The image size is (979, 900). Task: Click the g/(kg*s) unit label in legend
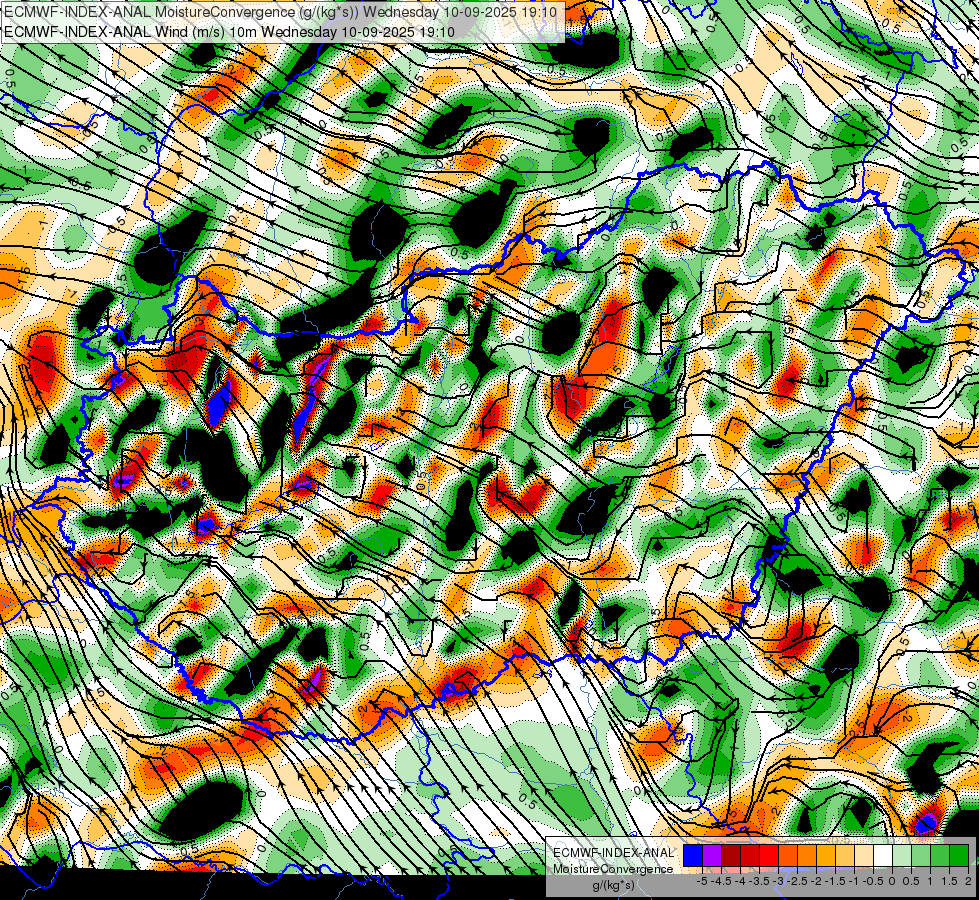tap(614, 886)
